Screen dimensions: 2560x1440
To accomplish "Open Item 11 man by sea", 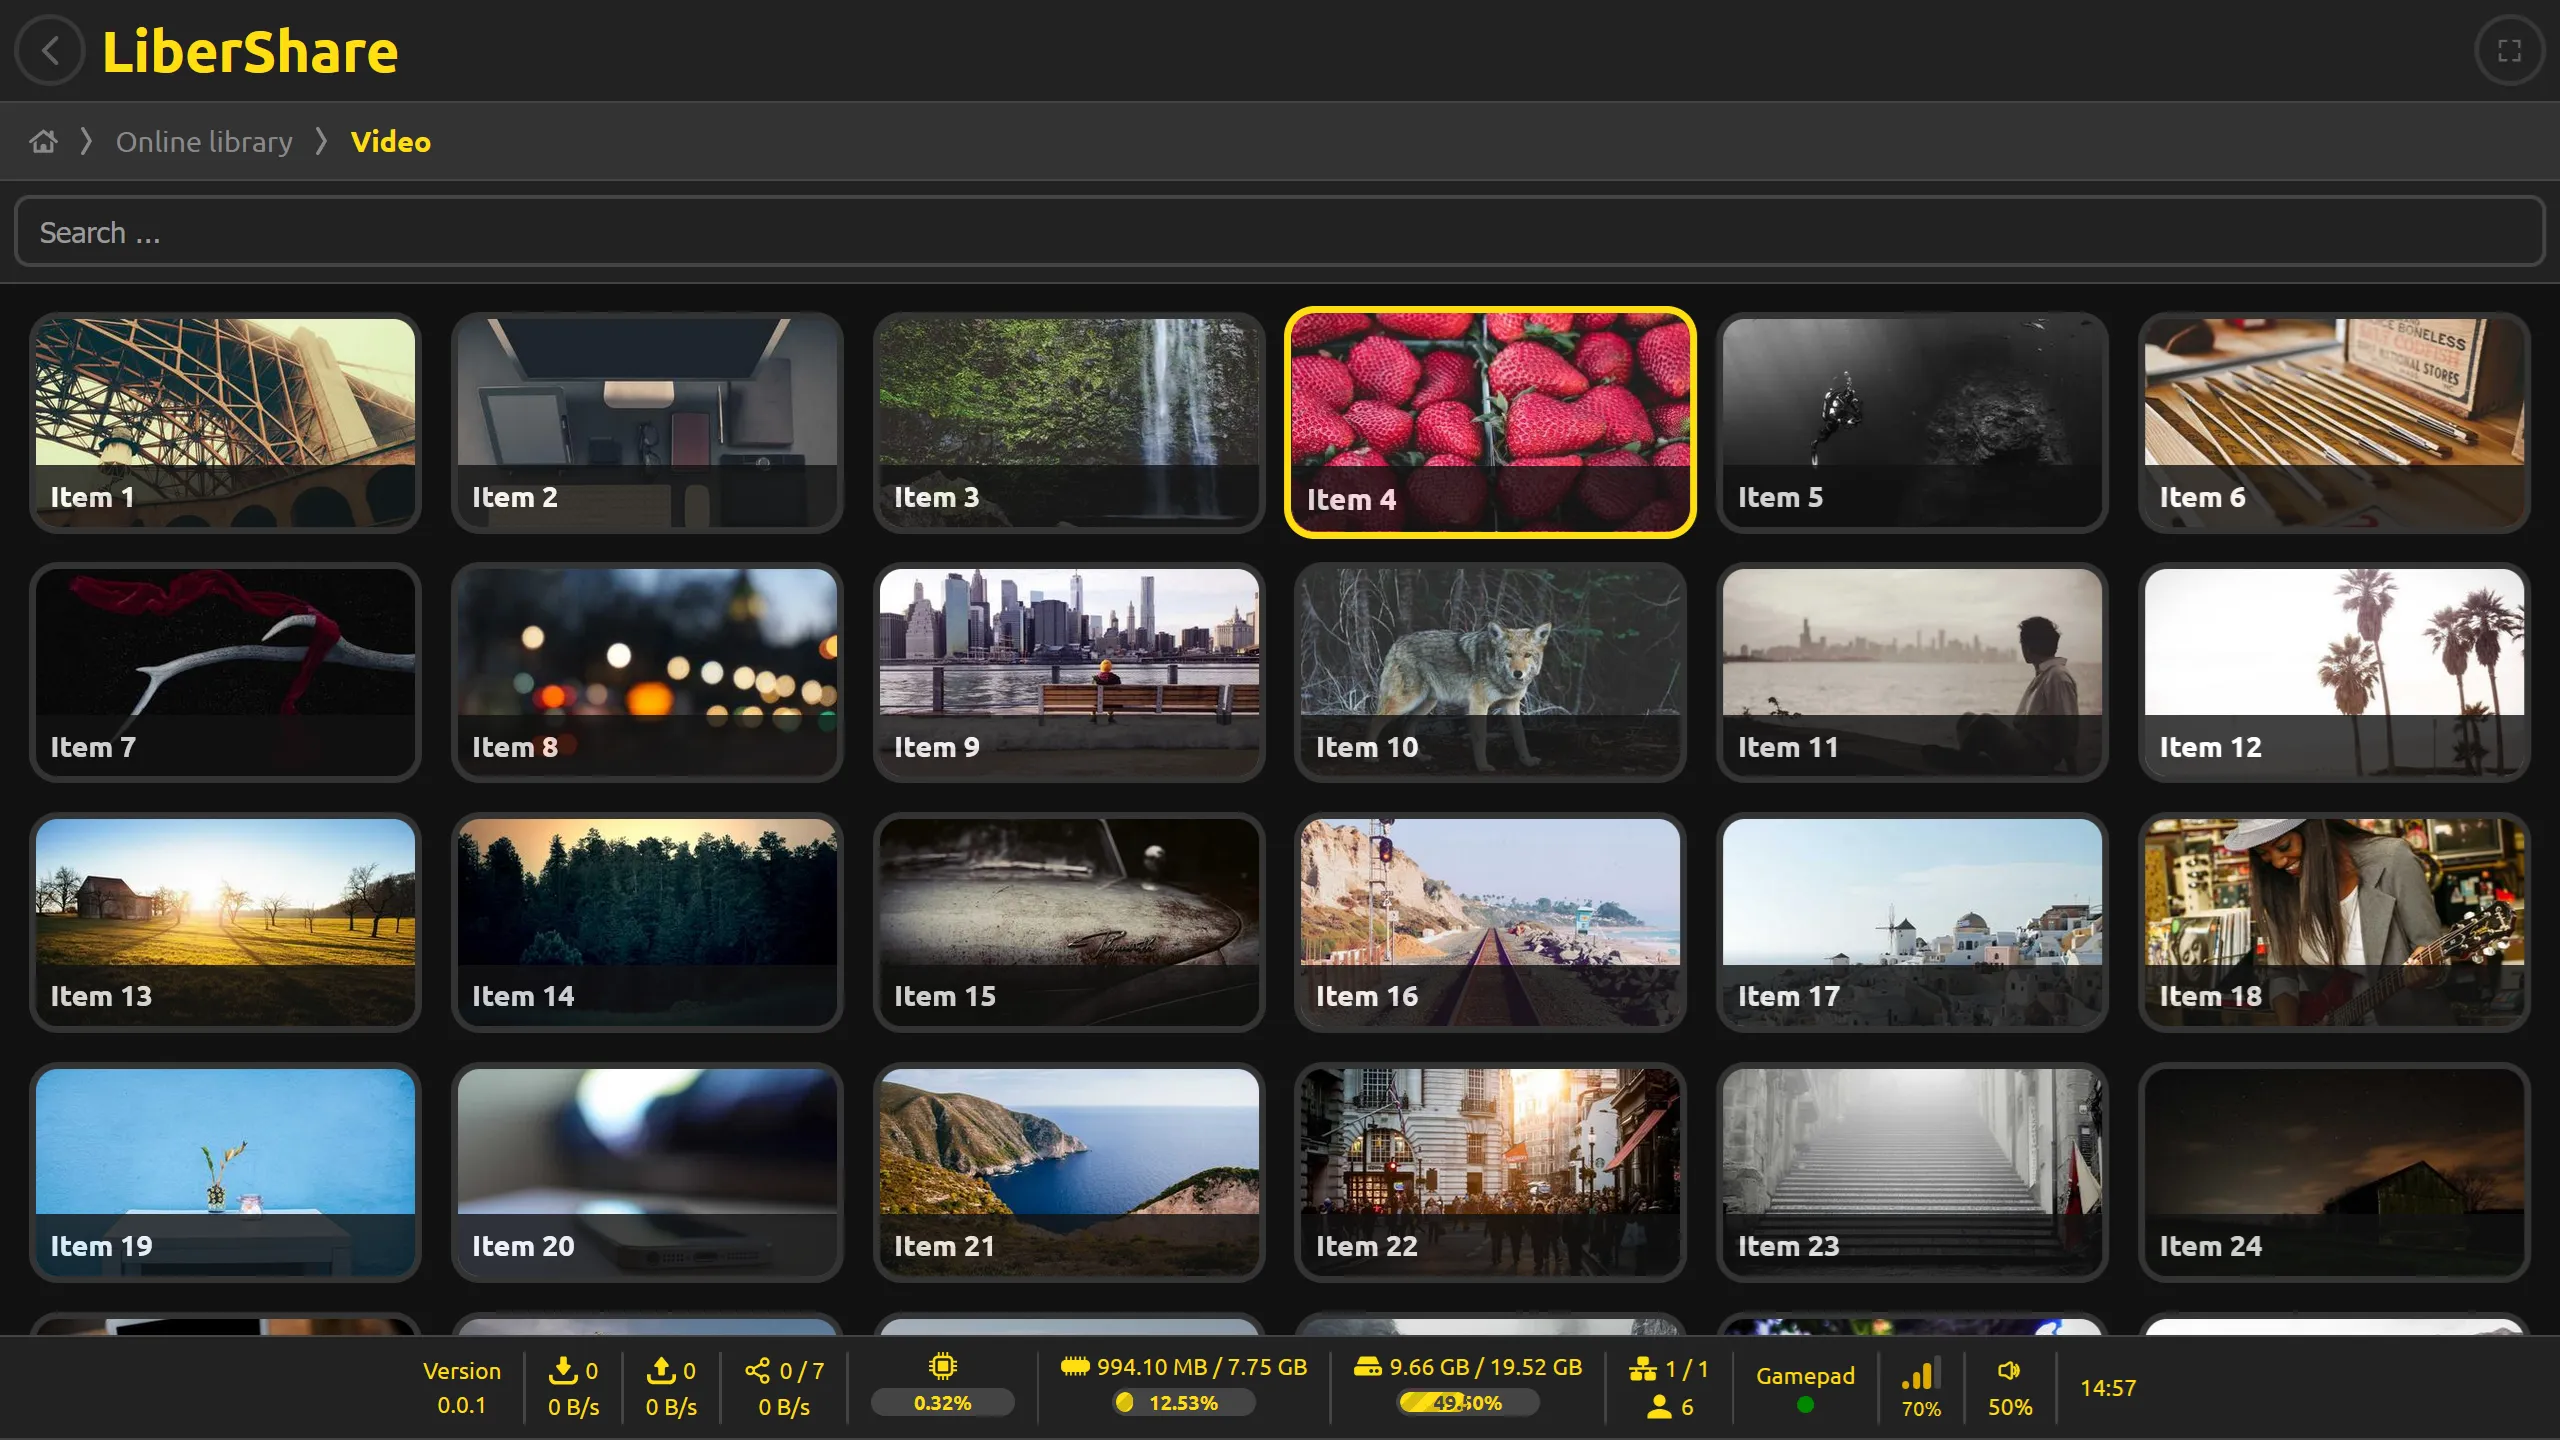I will click(x=1912, y=672).
